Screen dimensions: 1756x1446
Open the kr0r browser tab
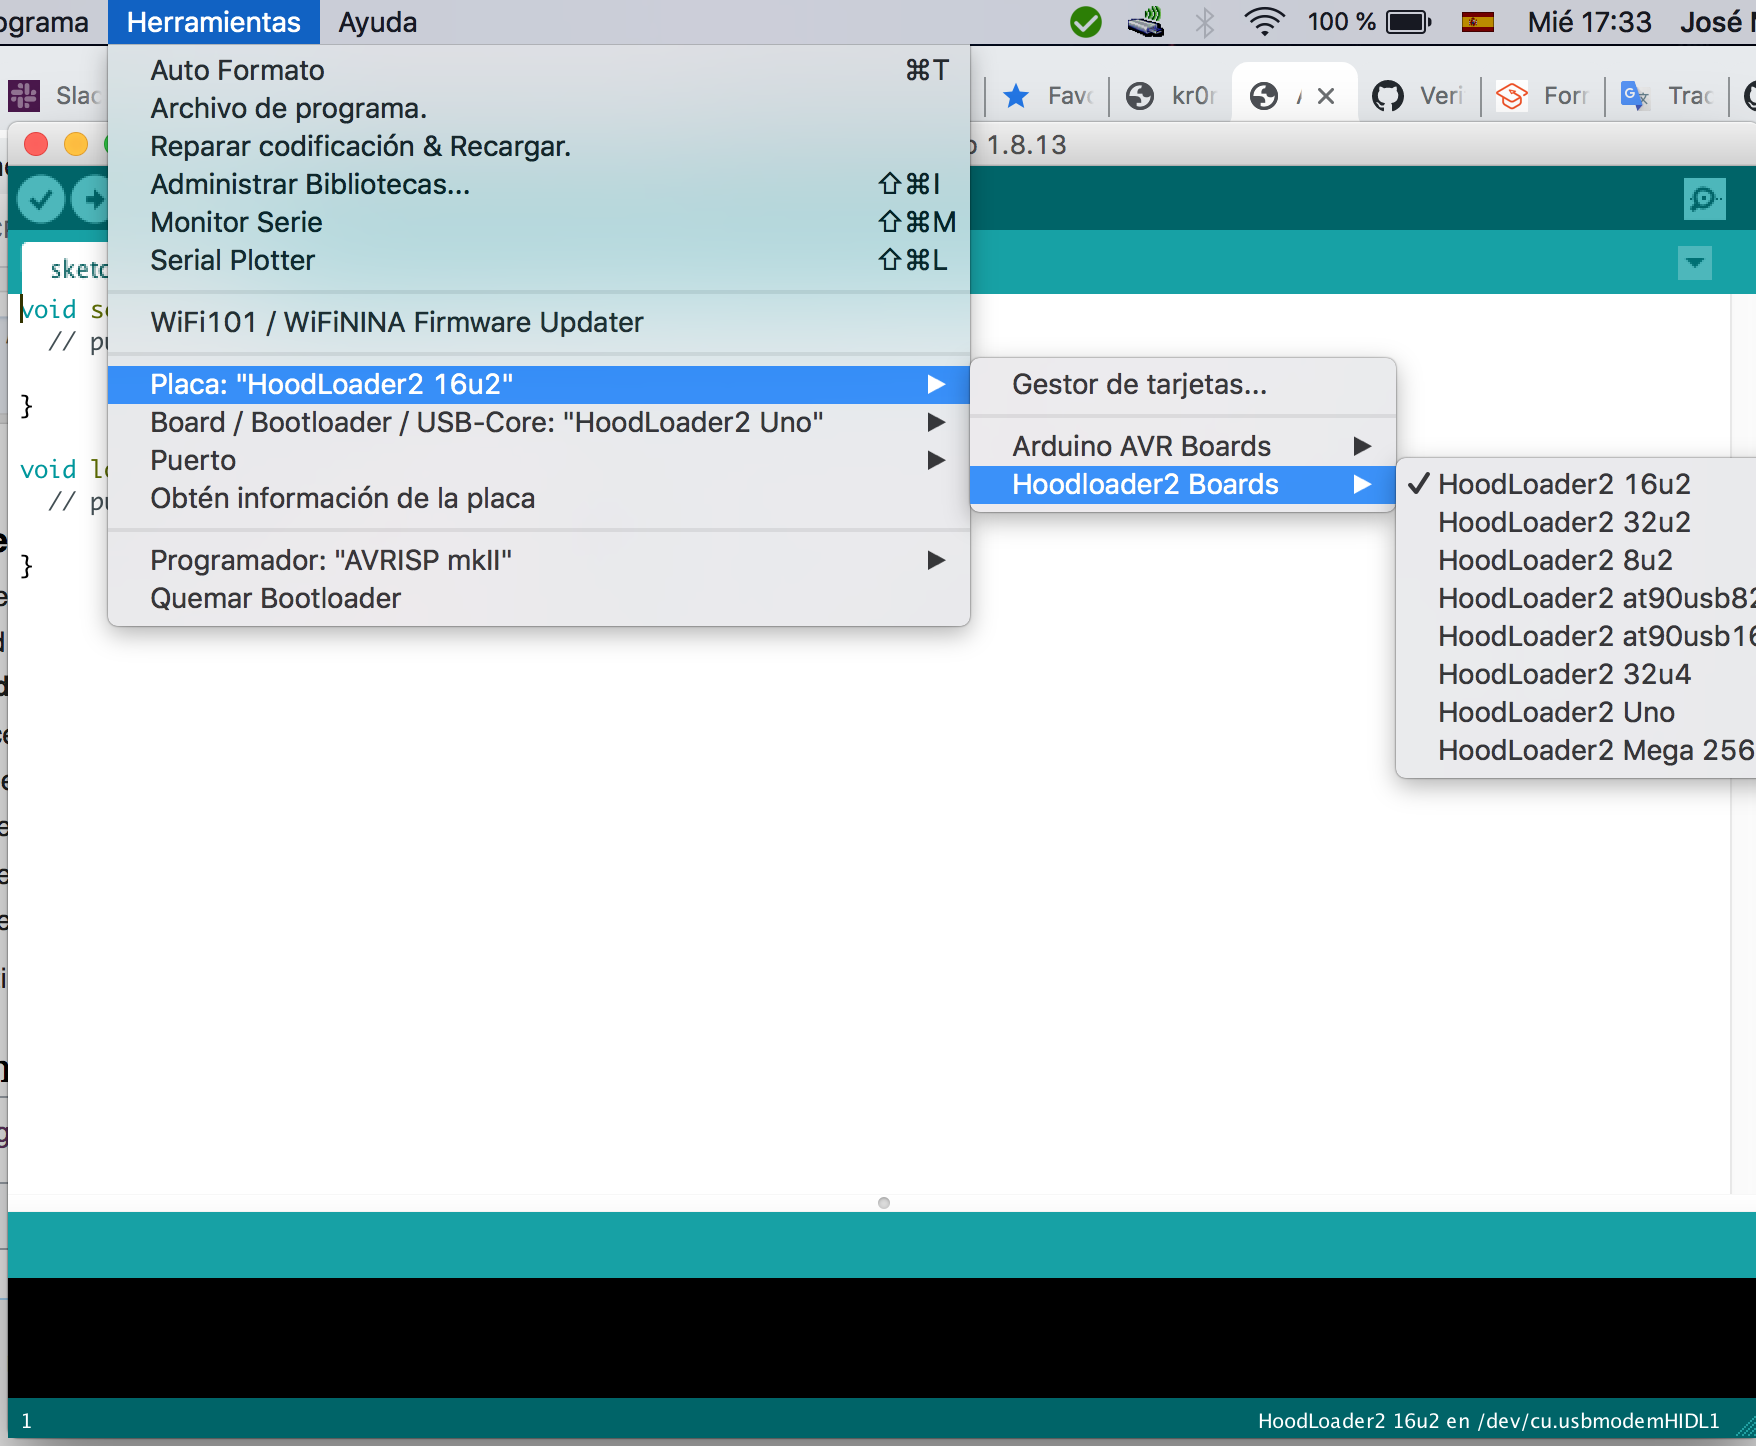pos(1170,96)
